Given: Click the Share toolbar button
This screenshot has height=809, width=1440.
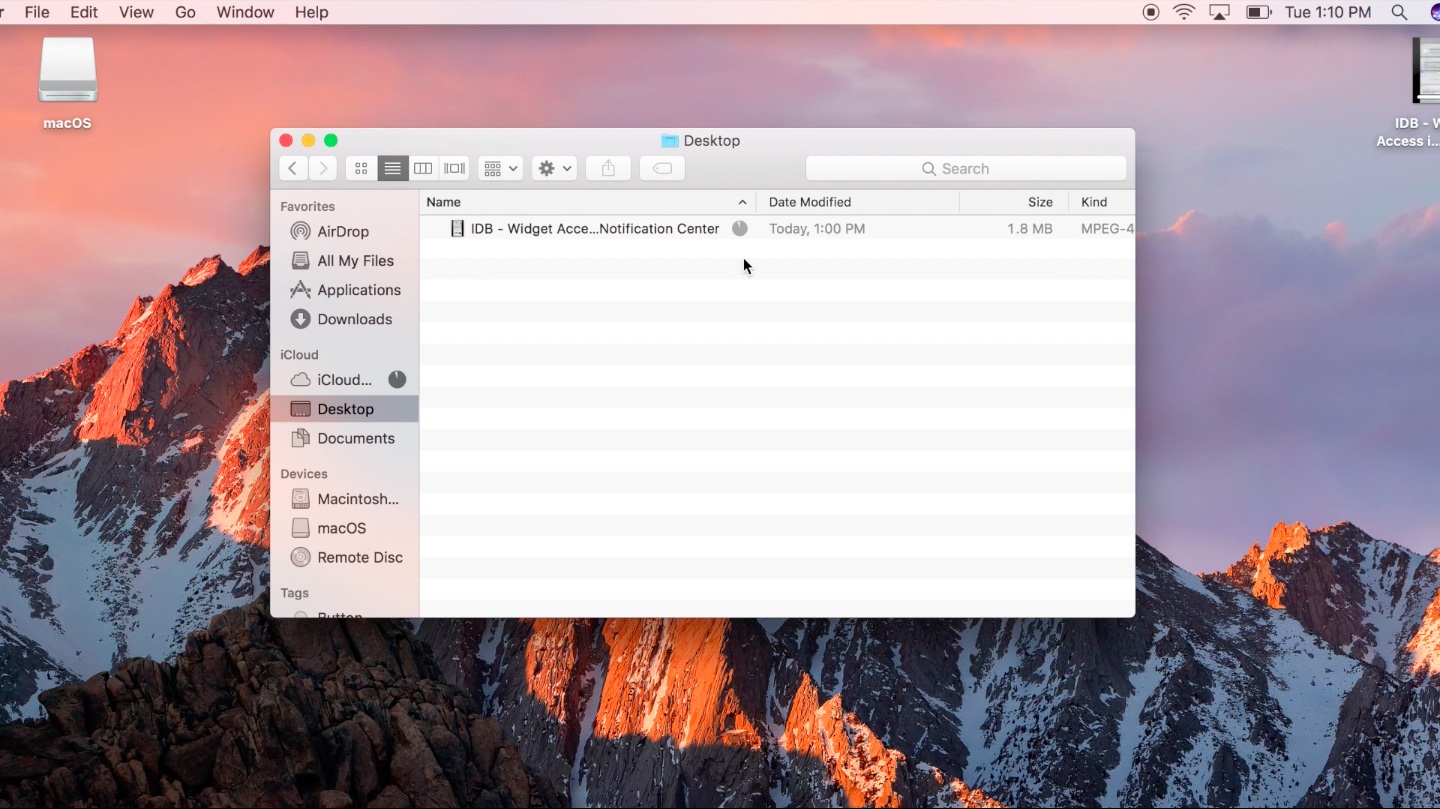Looking at the screenshot, I should (x=608, y=169).
